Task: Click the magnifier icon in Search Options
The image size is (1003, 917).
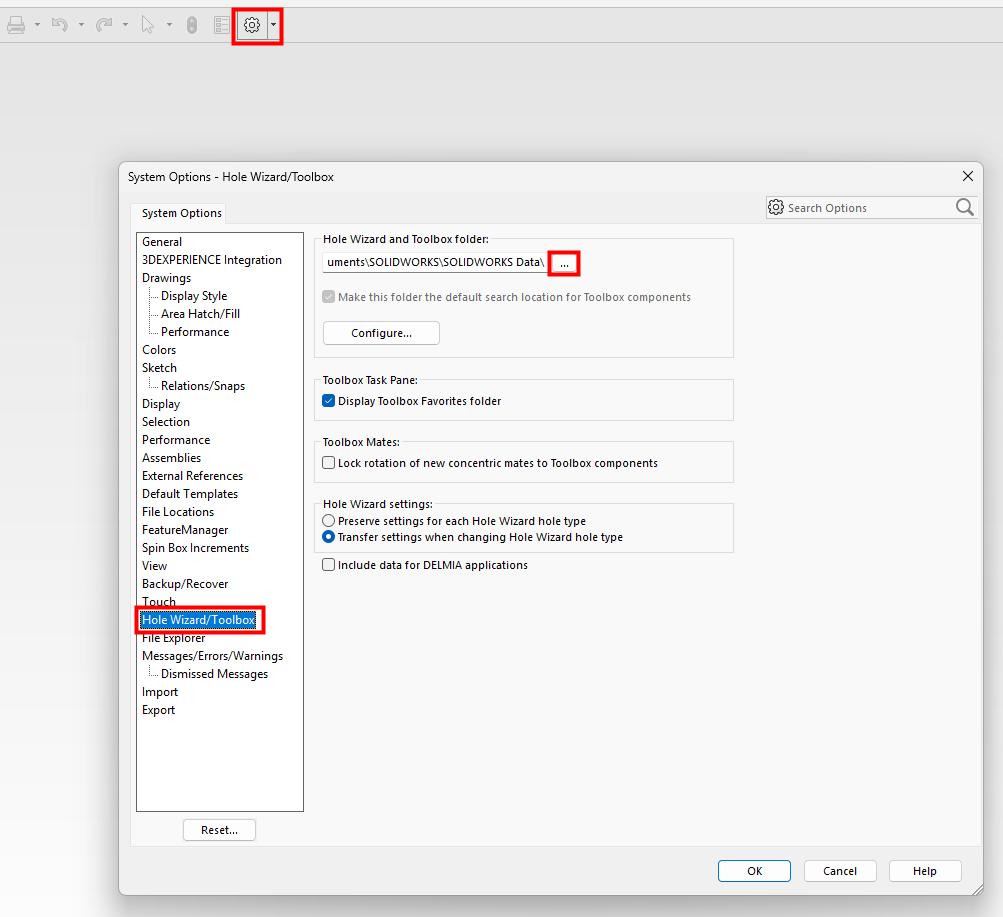Action: tap(963, 207)
